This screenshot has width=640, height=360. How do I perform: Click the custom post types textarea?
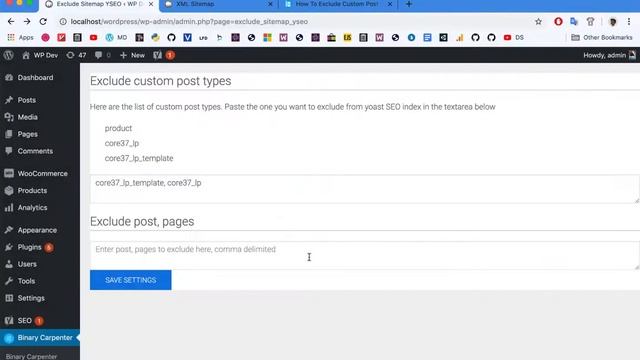click(x=364, y=189)
